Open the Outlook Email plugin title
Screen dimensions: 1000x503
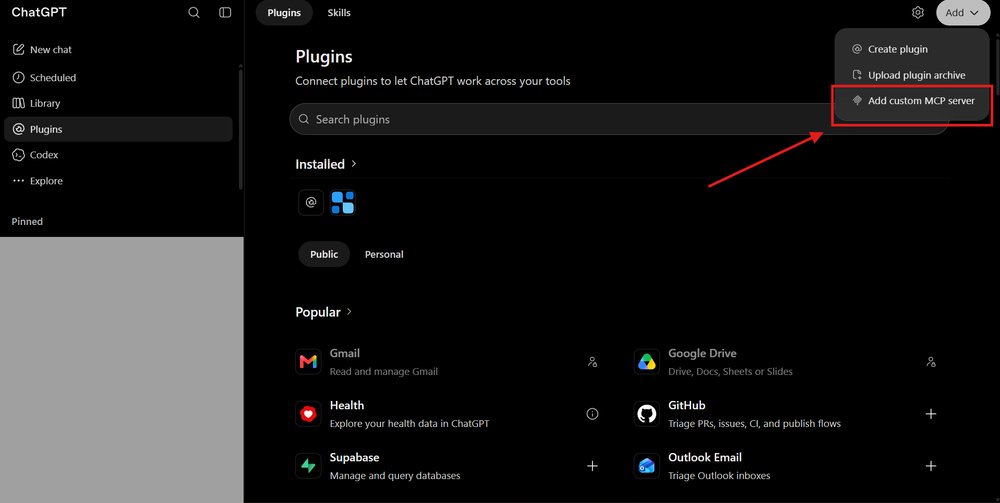point(705,458)
